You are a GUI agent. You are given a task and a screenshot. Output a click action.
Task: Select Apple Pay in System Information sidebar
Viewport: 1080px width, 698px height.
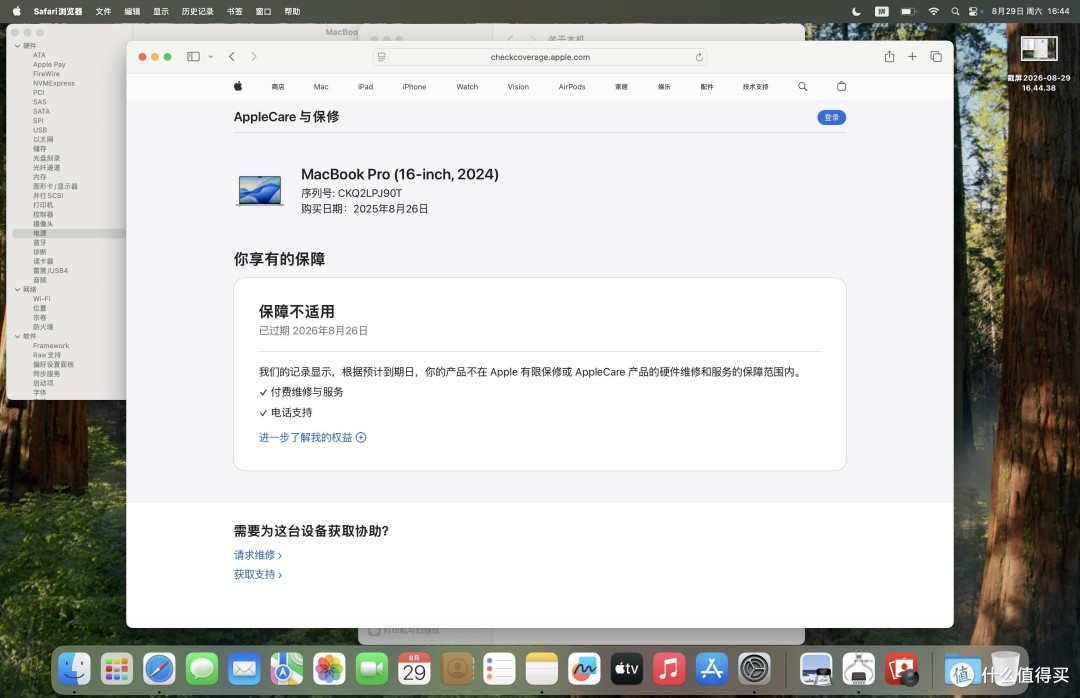(x=49, y=64)
